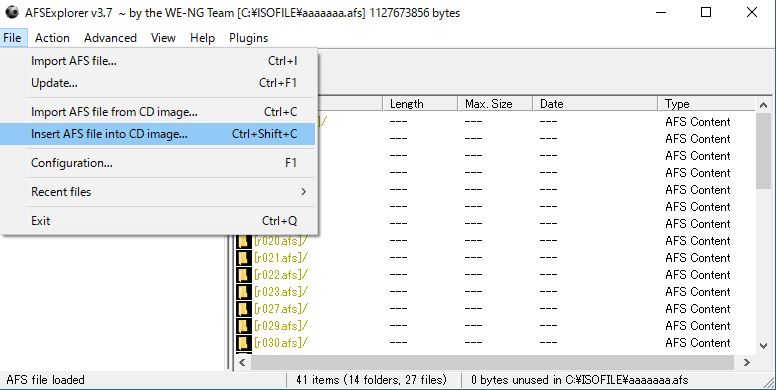
Task: Open the View menu
Action: click(163, 38)
